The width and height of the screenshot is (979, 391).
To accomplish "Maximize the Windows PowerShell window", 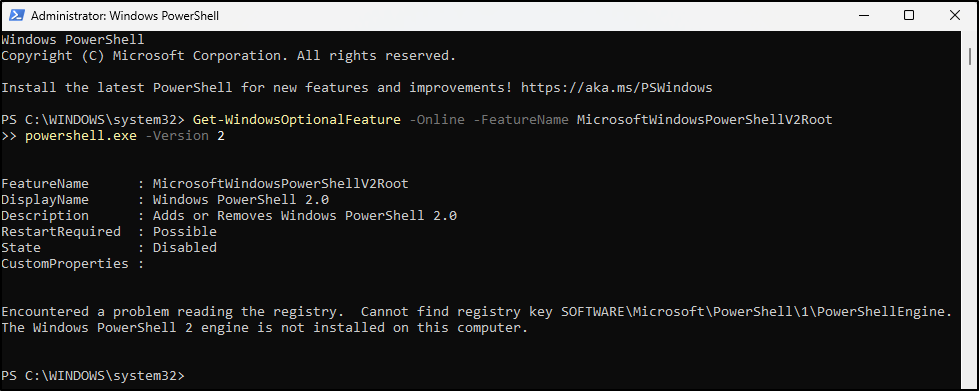I will click(x=909, y=16).
